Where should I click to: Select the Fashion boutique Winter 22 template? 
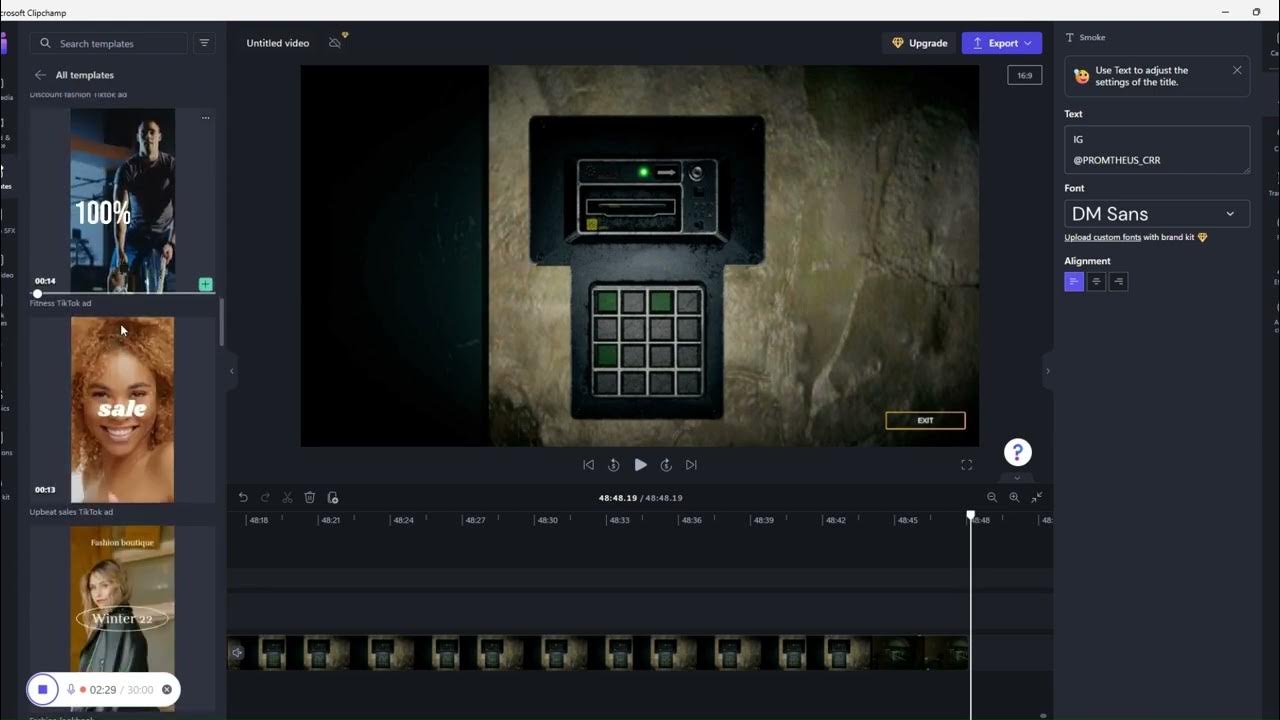(122, 618)
